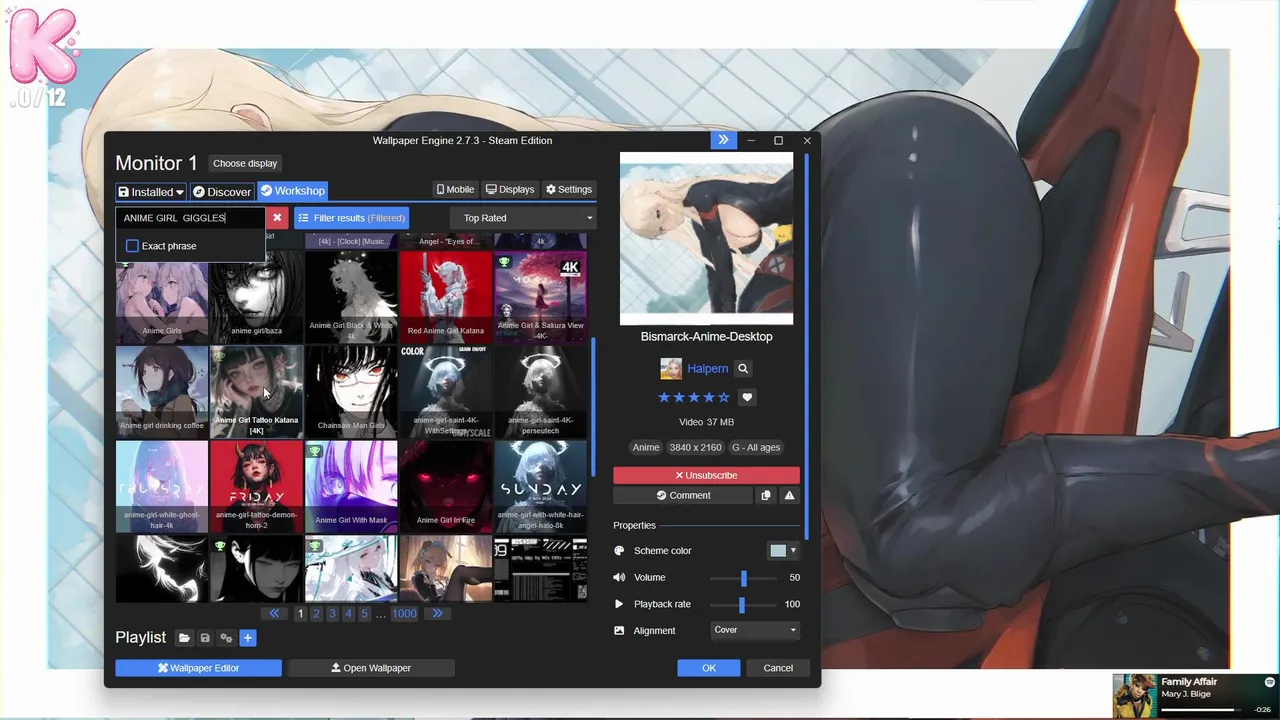Search author Halpern with the magnifier icon

[743, 369]
